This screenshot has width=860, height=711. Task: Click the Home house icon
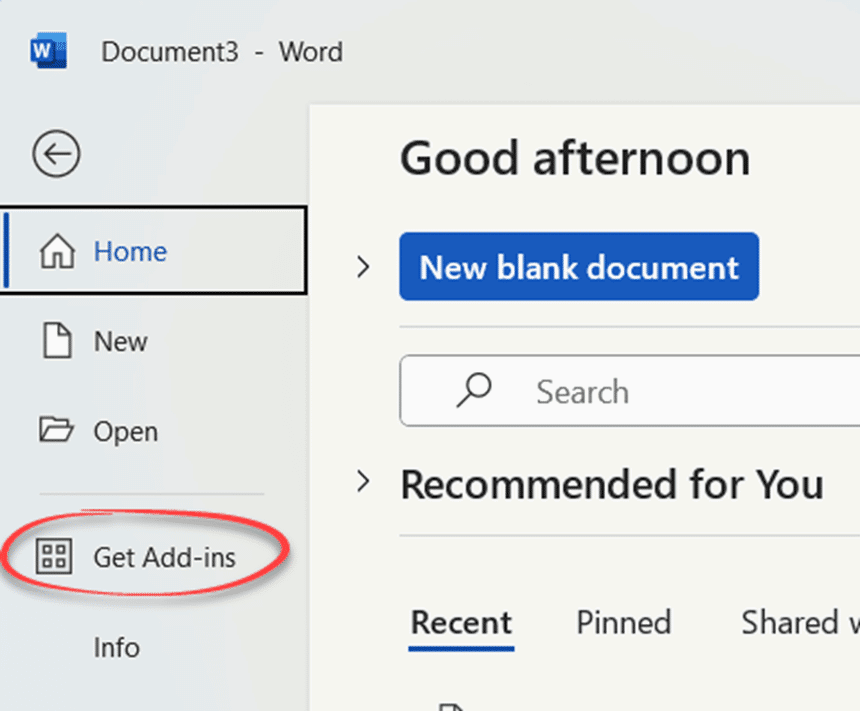(56, 252)
